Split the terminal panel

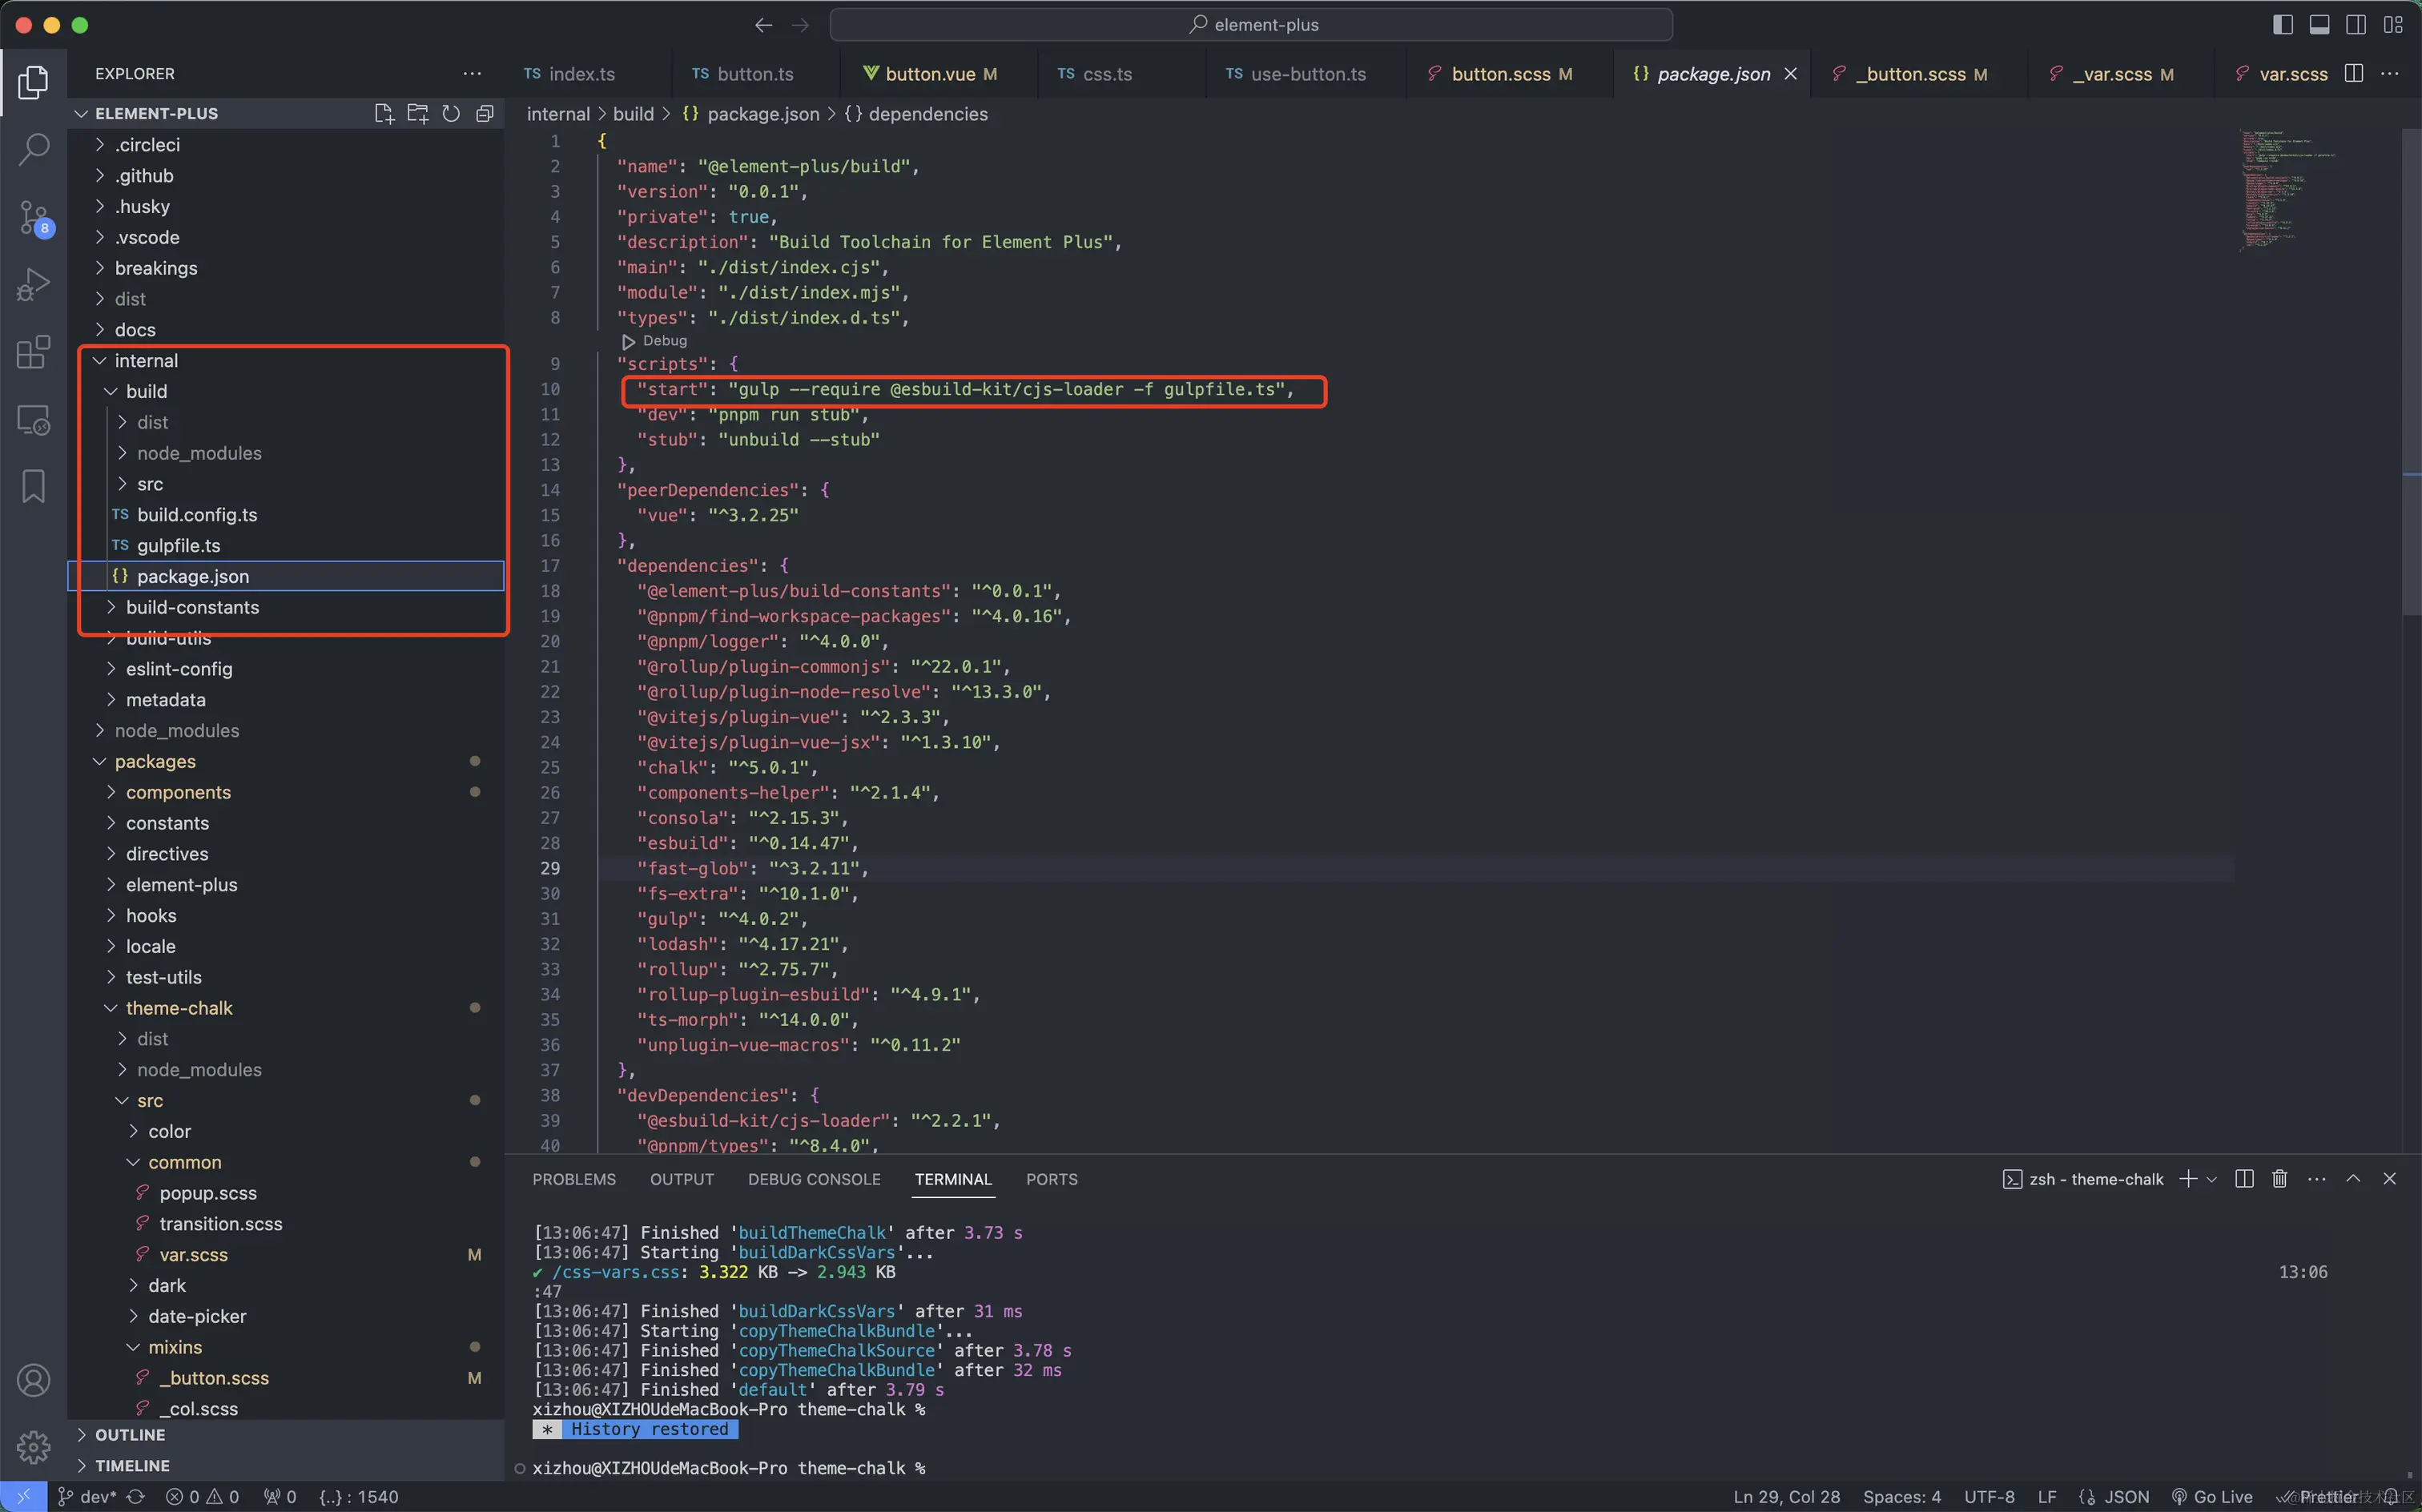click(x=2244, y=1179)
